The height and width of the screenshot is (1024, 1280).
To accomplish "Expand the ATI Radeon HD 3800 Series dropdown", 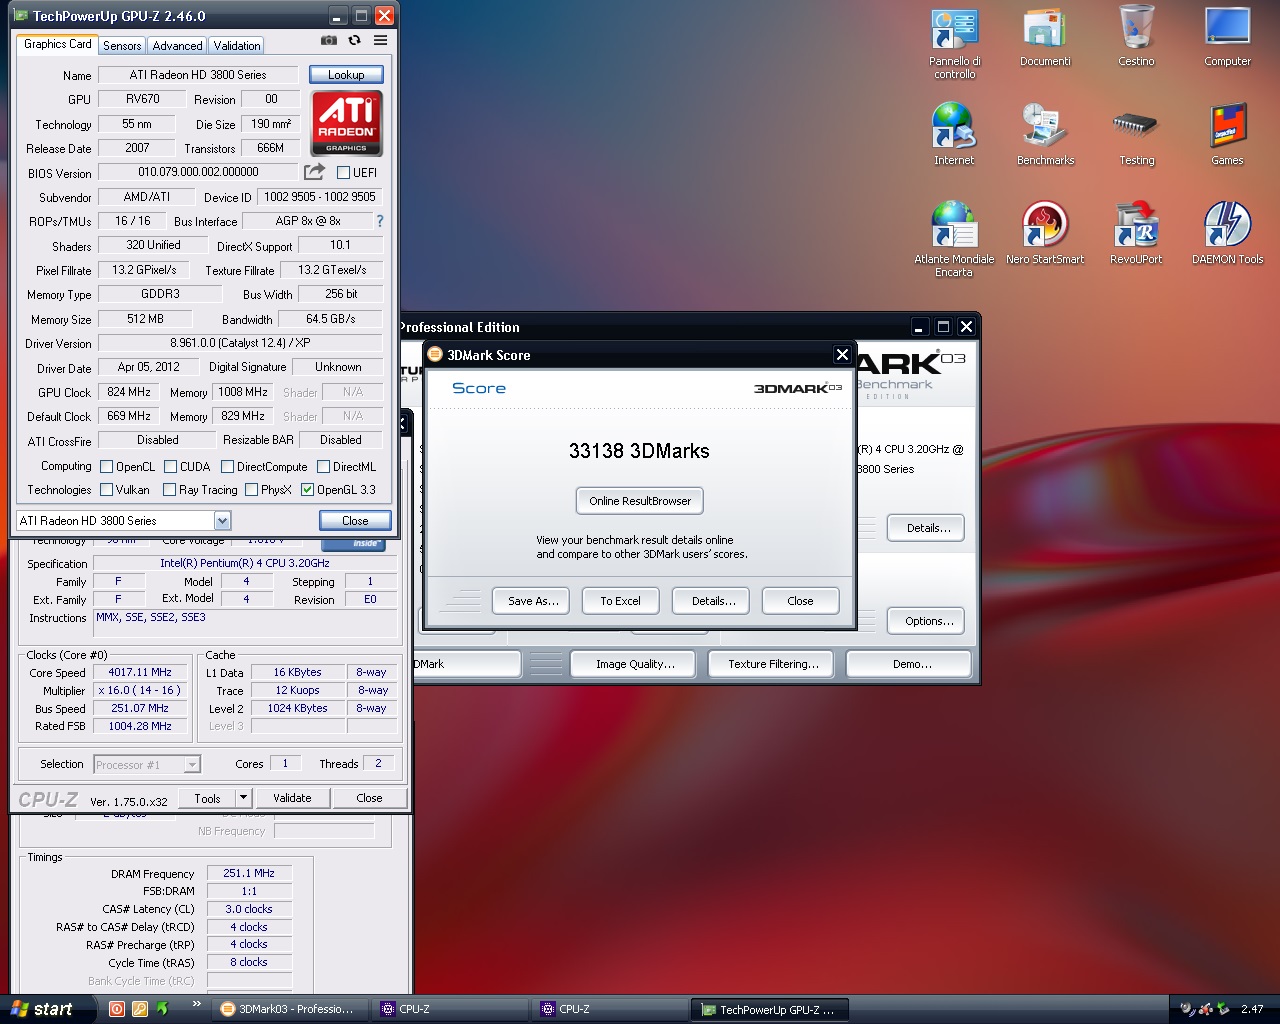I will pos(222,521).
